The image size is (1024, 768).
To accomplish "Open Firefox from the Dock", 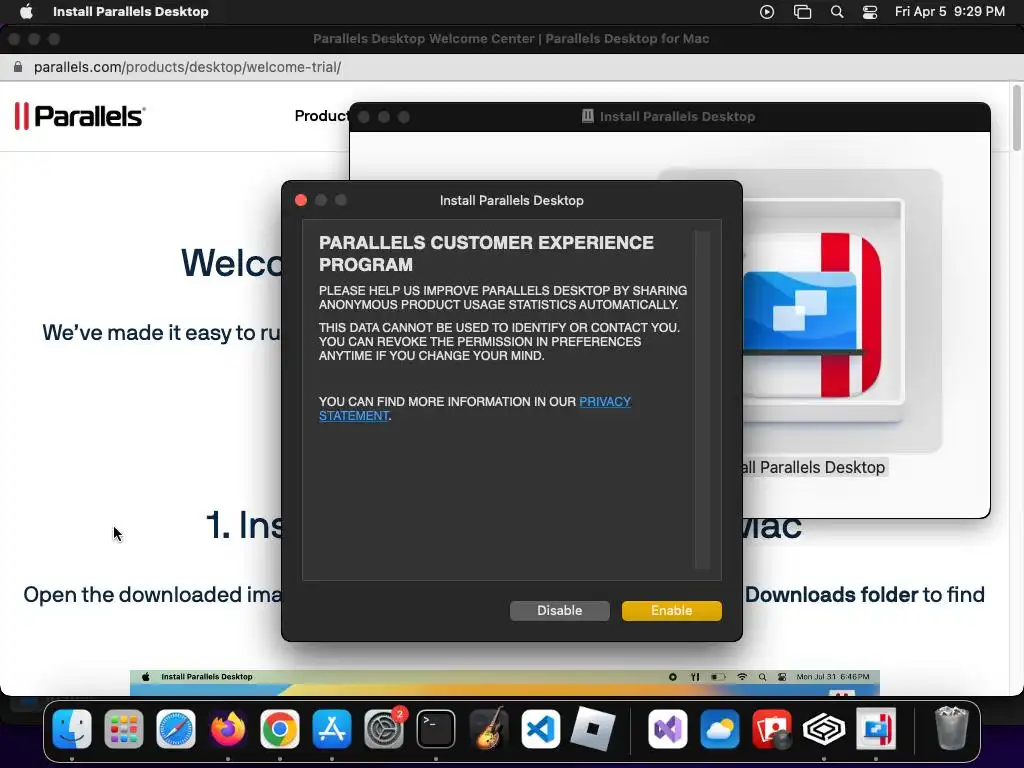I will (x=228, y=729).
